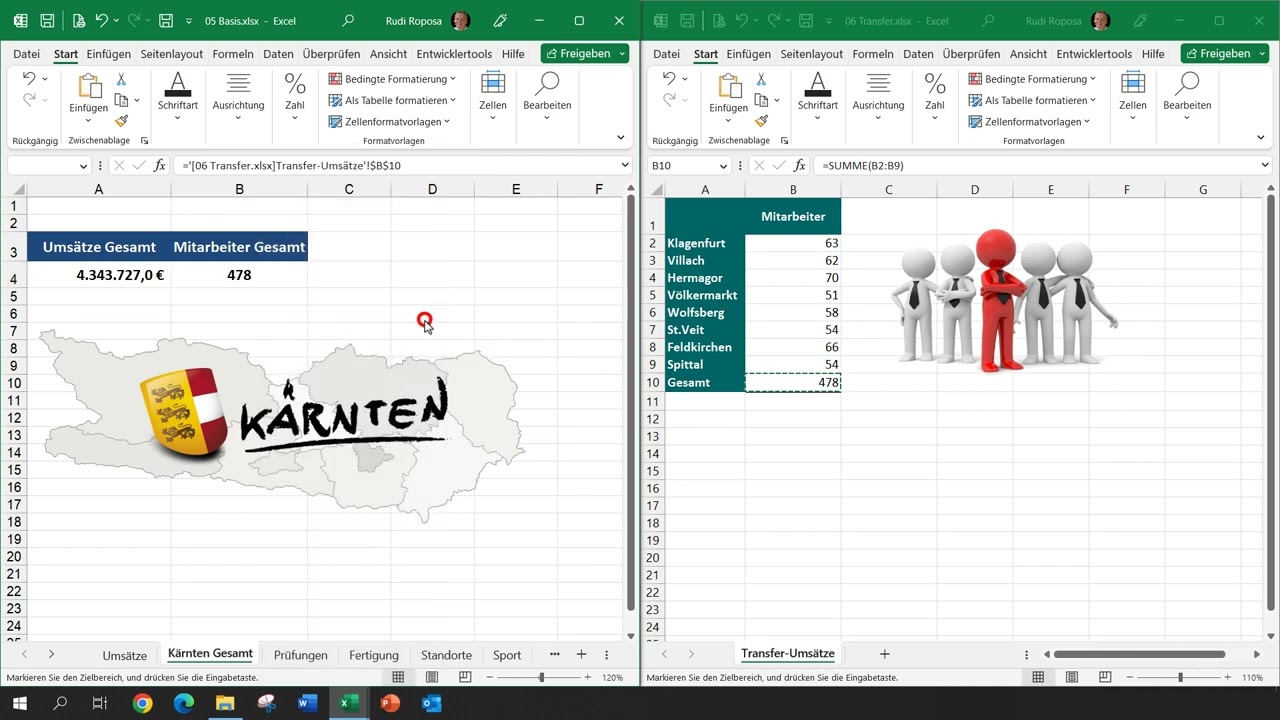This screenshot has width=1280, height=720.
Task: Switch to Fertigung sheet tab
Action: pyautogui.click(x=374, y=655)
